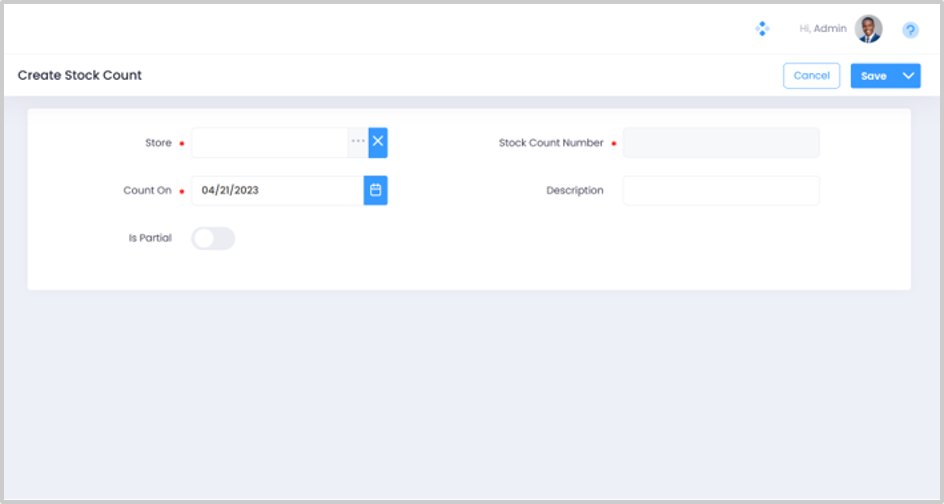
Task: Click the Stock Count Number label
Action: coord(551,143)
